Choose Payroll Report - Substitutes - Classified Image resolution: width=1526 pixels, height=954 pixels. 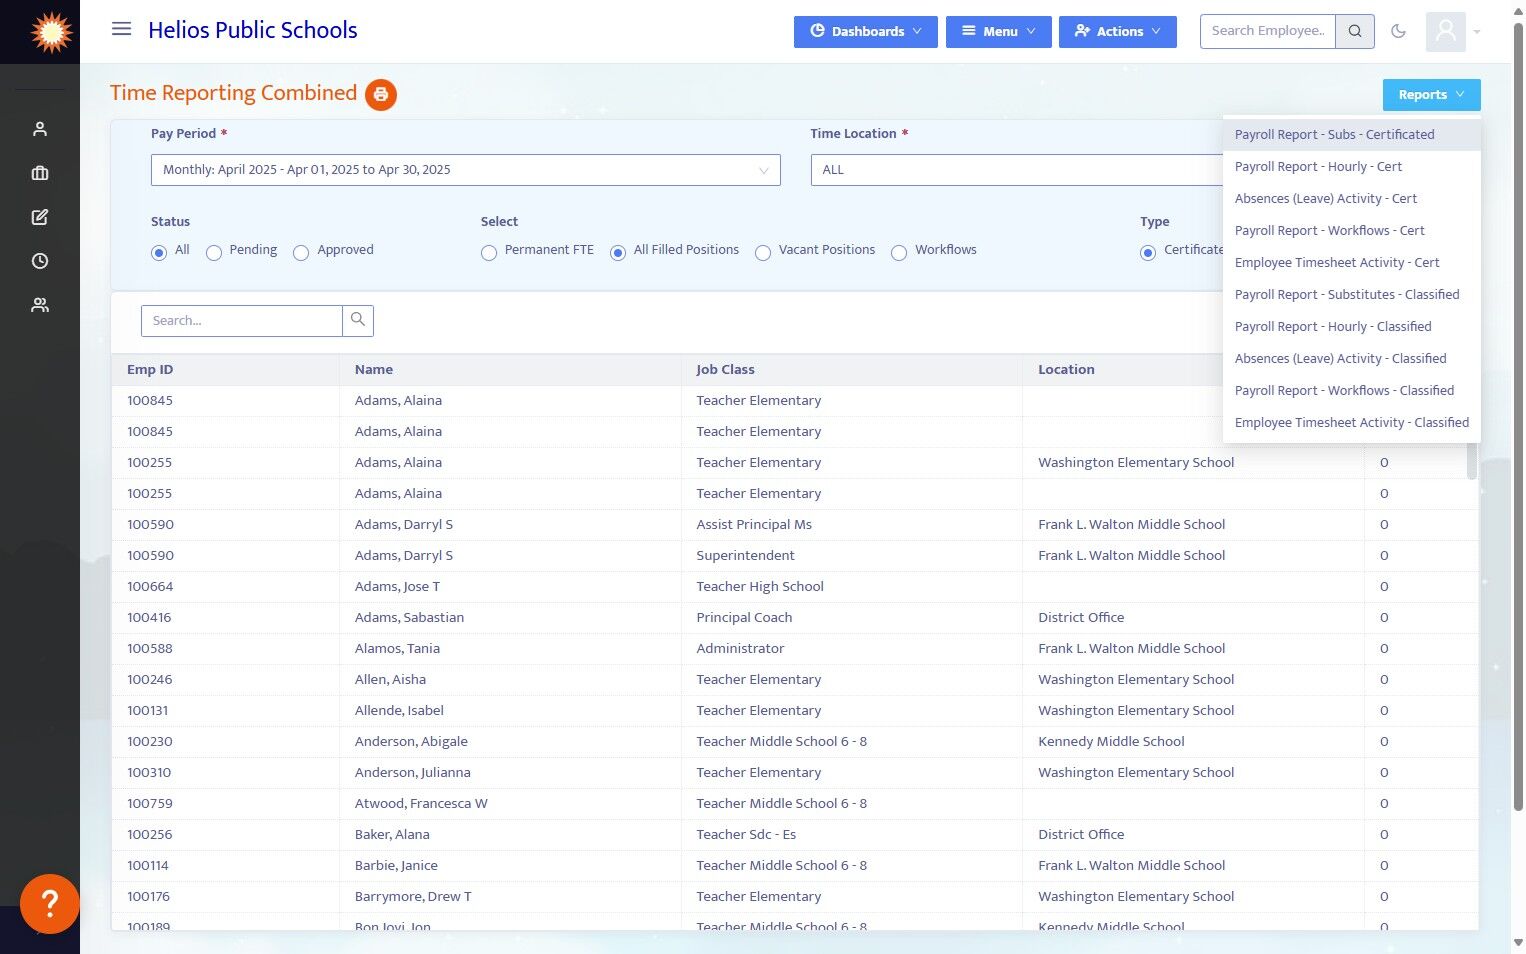1352,295
